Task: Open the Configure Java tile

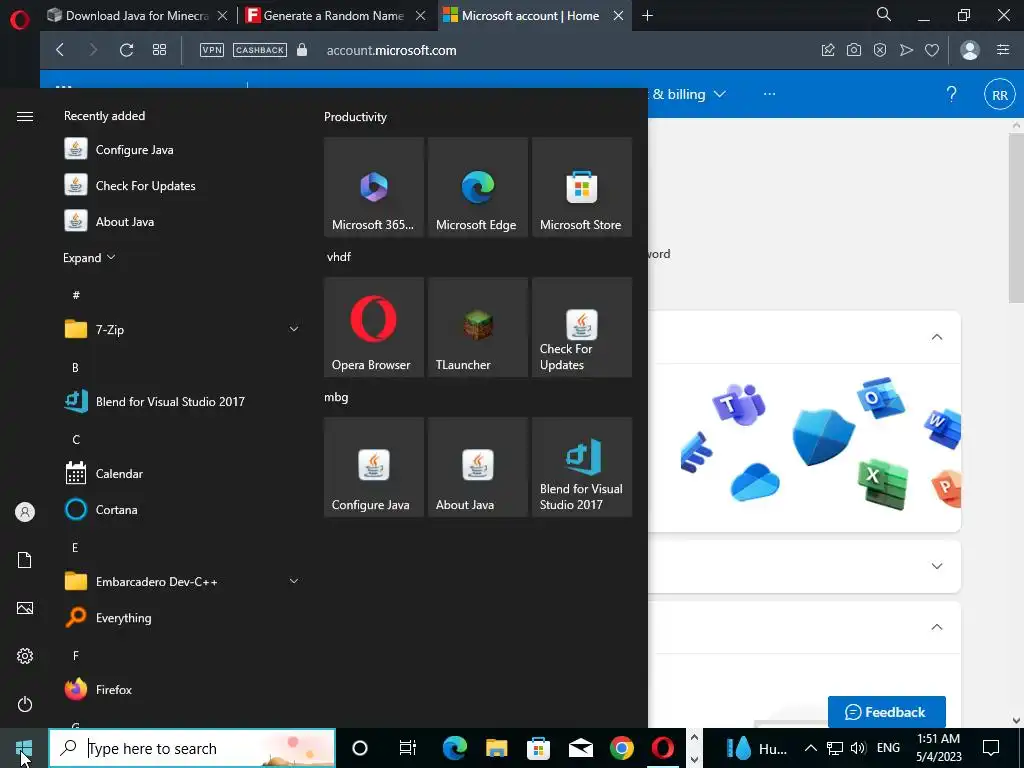Action: 374,467
